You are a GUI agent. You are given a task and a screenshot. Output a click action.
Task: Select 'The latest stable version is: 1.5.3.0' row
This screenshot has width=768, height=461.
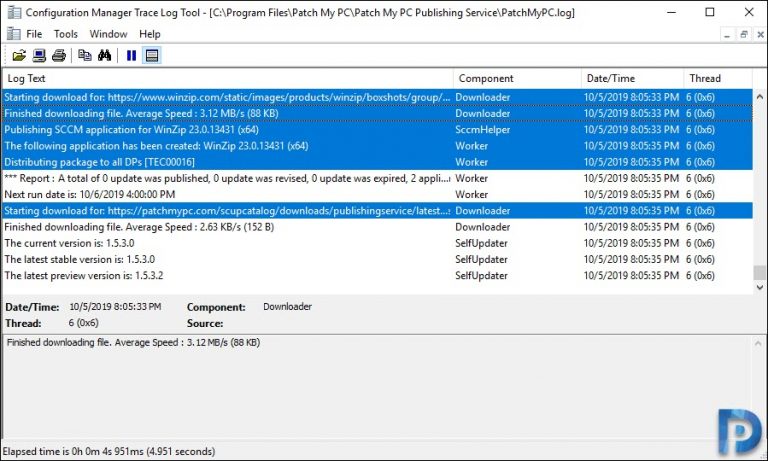click(x=377, y=259)
